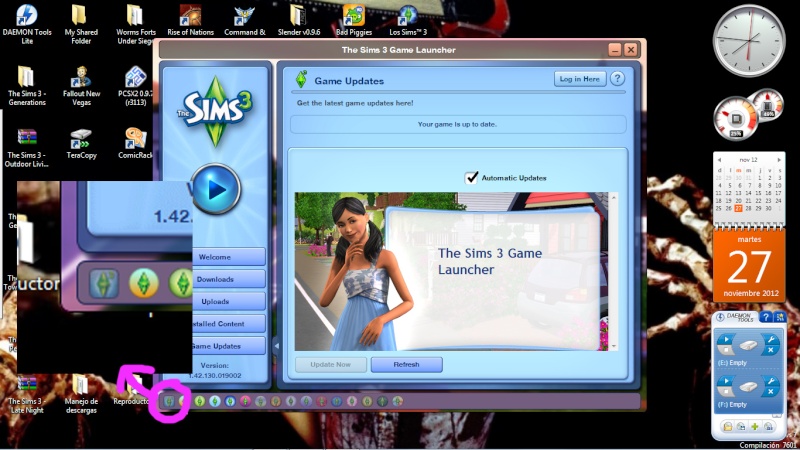Image resolution: width=800 pixels, height=450 pixels.
Task: Open PCSX2 0.9.7 desktop shortcut
Action: (x=135, y=86)
